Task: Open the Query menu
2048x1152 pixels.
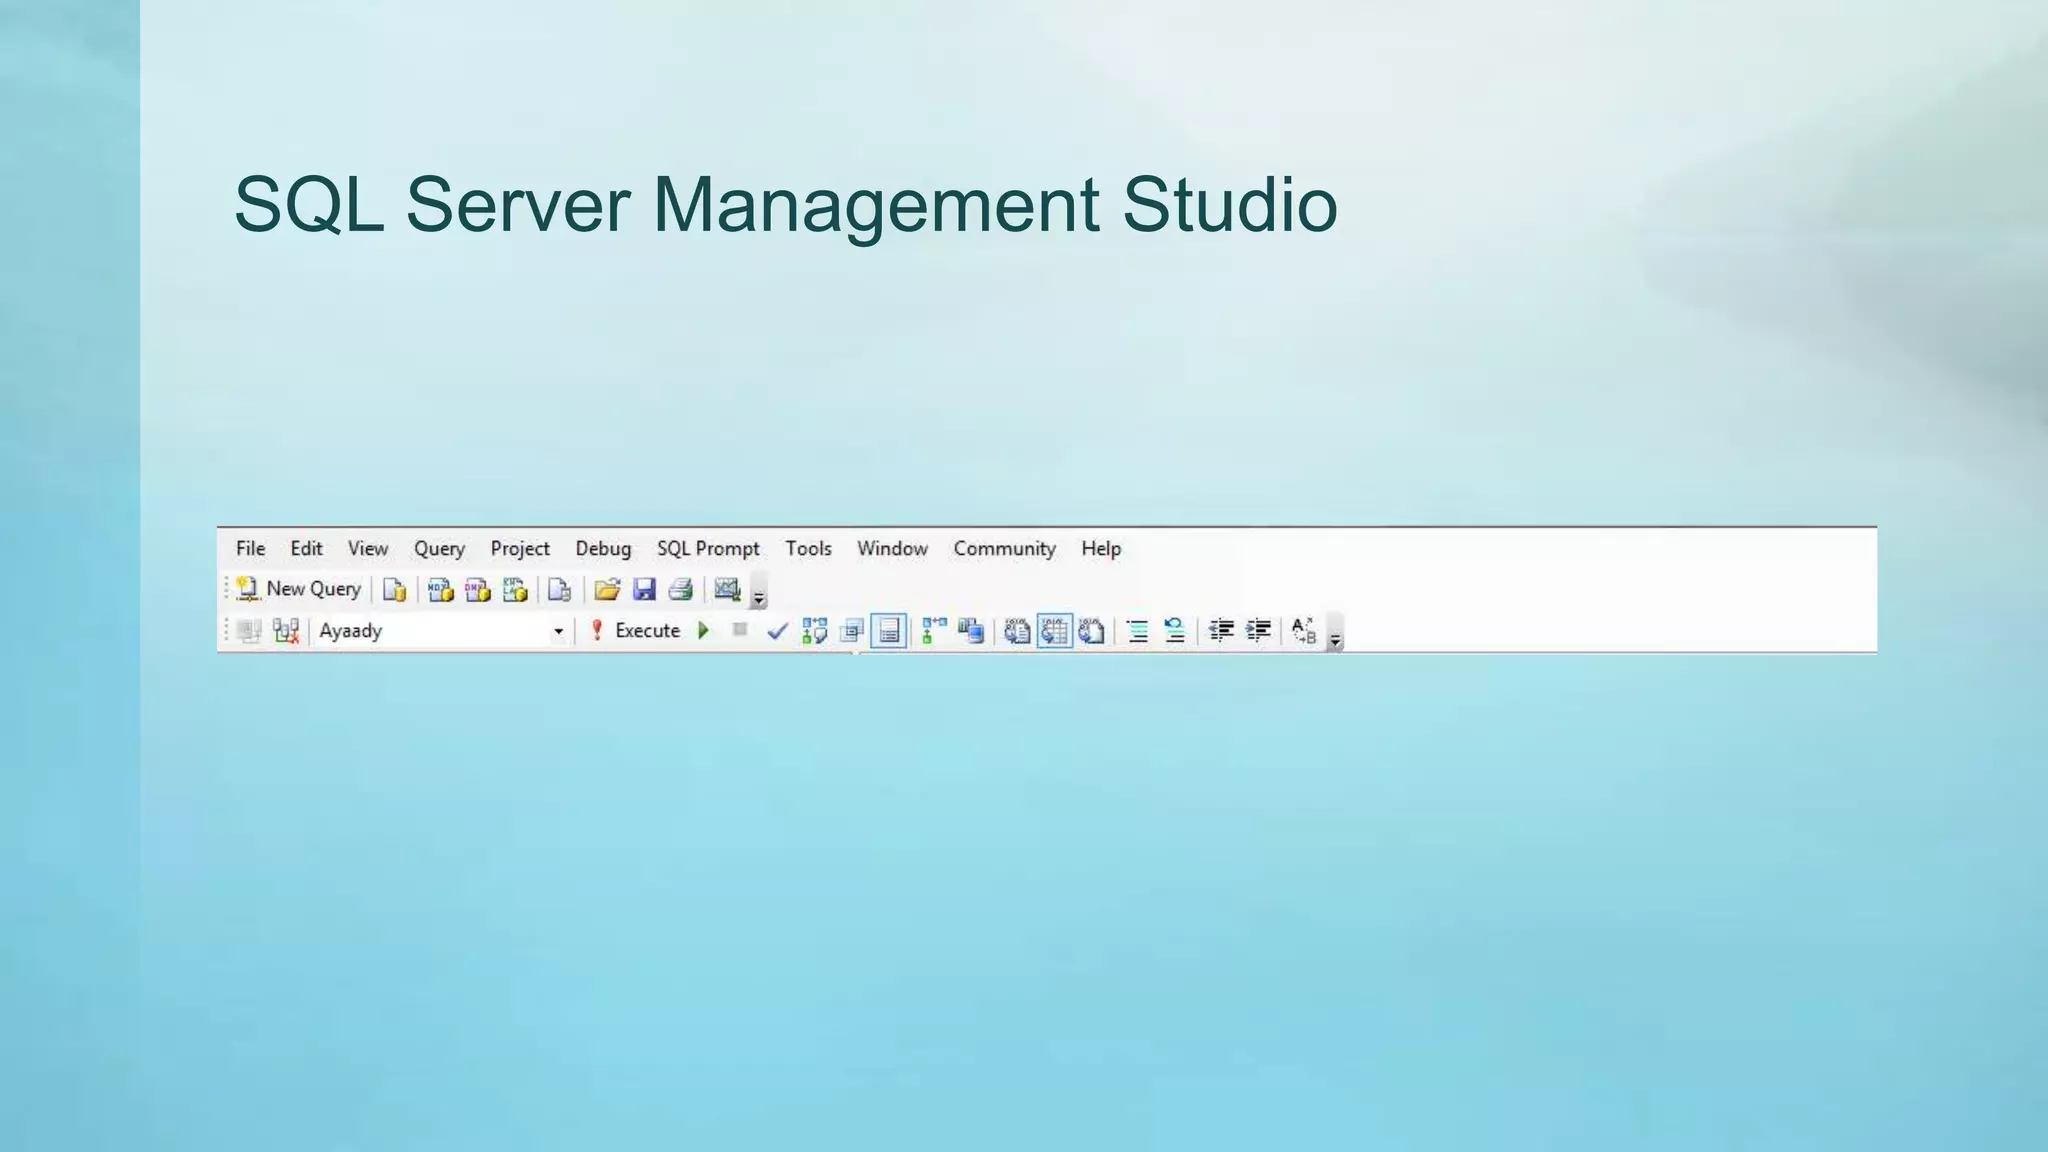Action: click(x=439, y=549)
